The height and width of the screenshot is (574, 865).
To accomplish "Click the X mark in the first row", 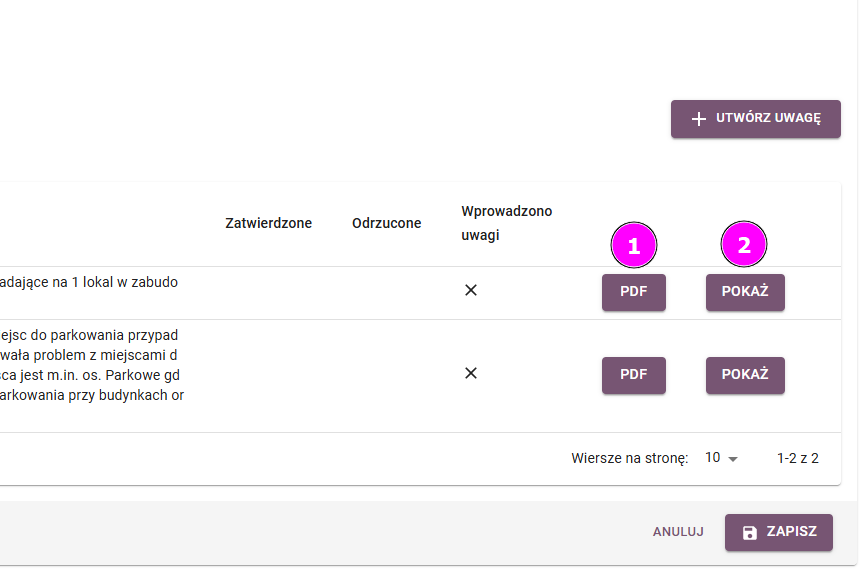I will (471, 290).
